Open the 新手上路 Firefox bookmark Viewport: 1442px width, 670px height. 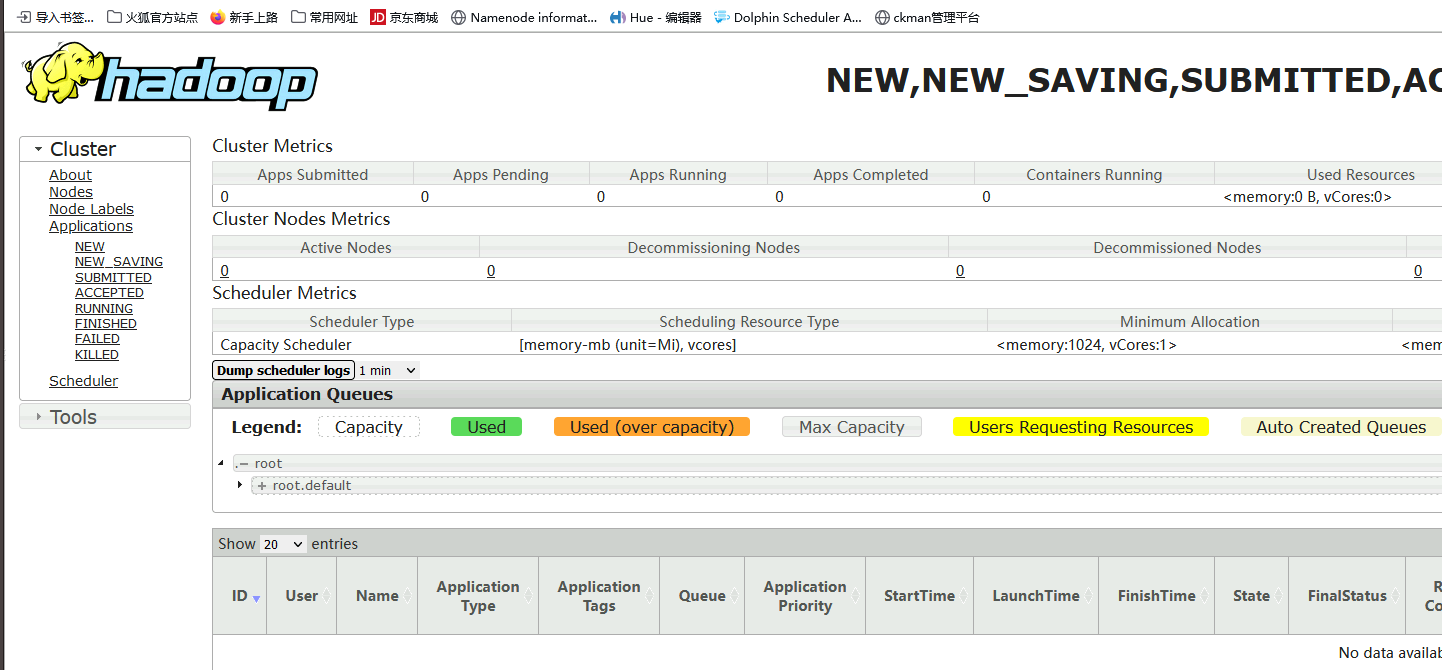(x=244, y=17)
